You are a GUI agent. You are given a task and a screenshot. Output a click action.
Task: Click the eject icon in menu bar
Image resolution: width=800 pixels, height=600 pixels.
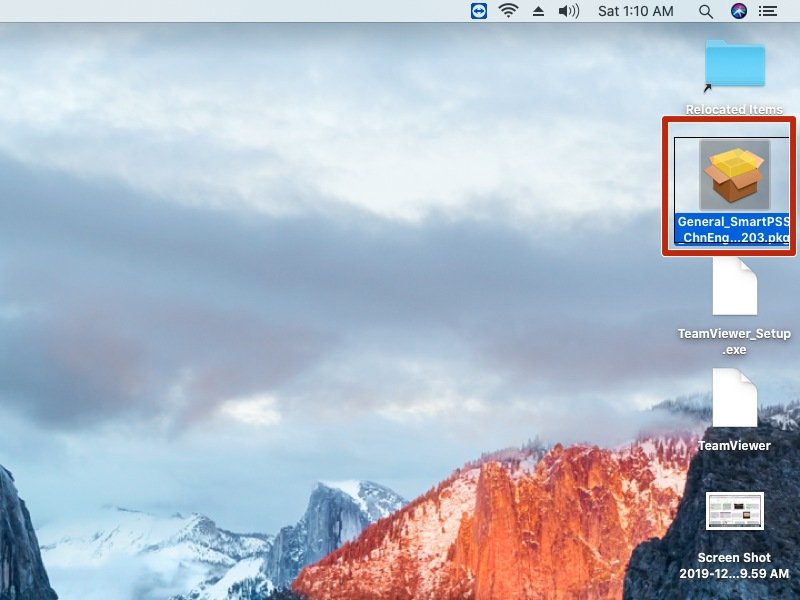point(538,11)
